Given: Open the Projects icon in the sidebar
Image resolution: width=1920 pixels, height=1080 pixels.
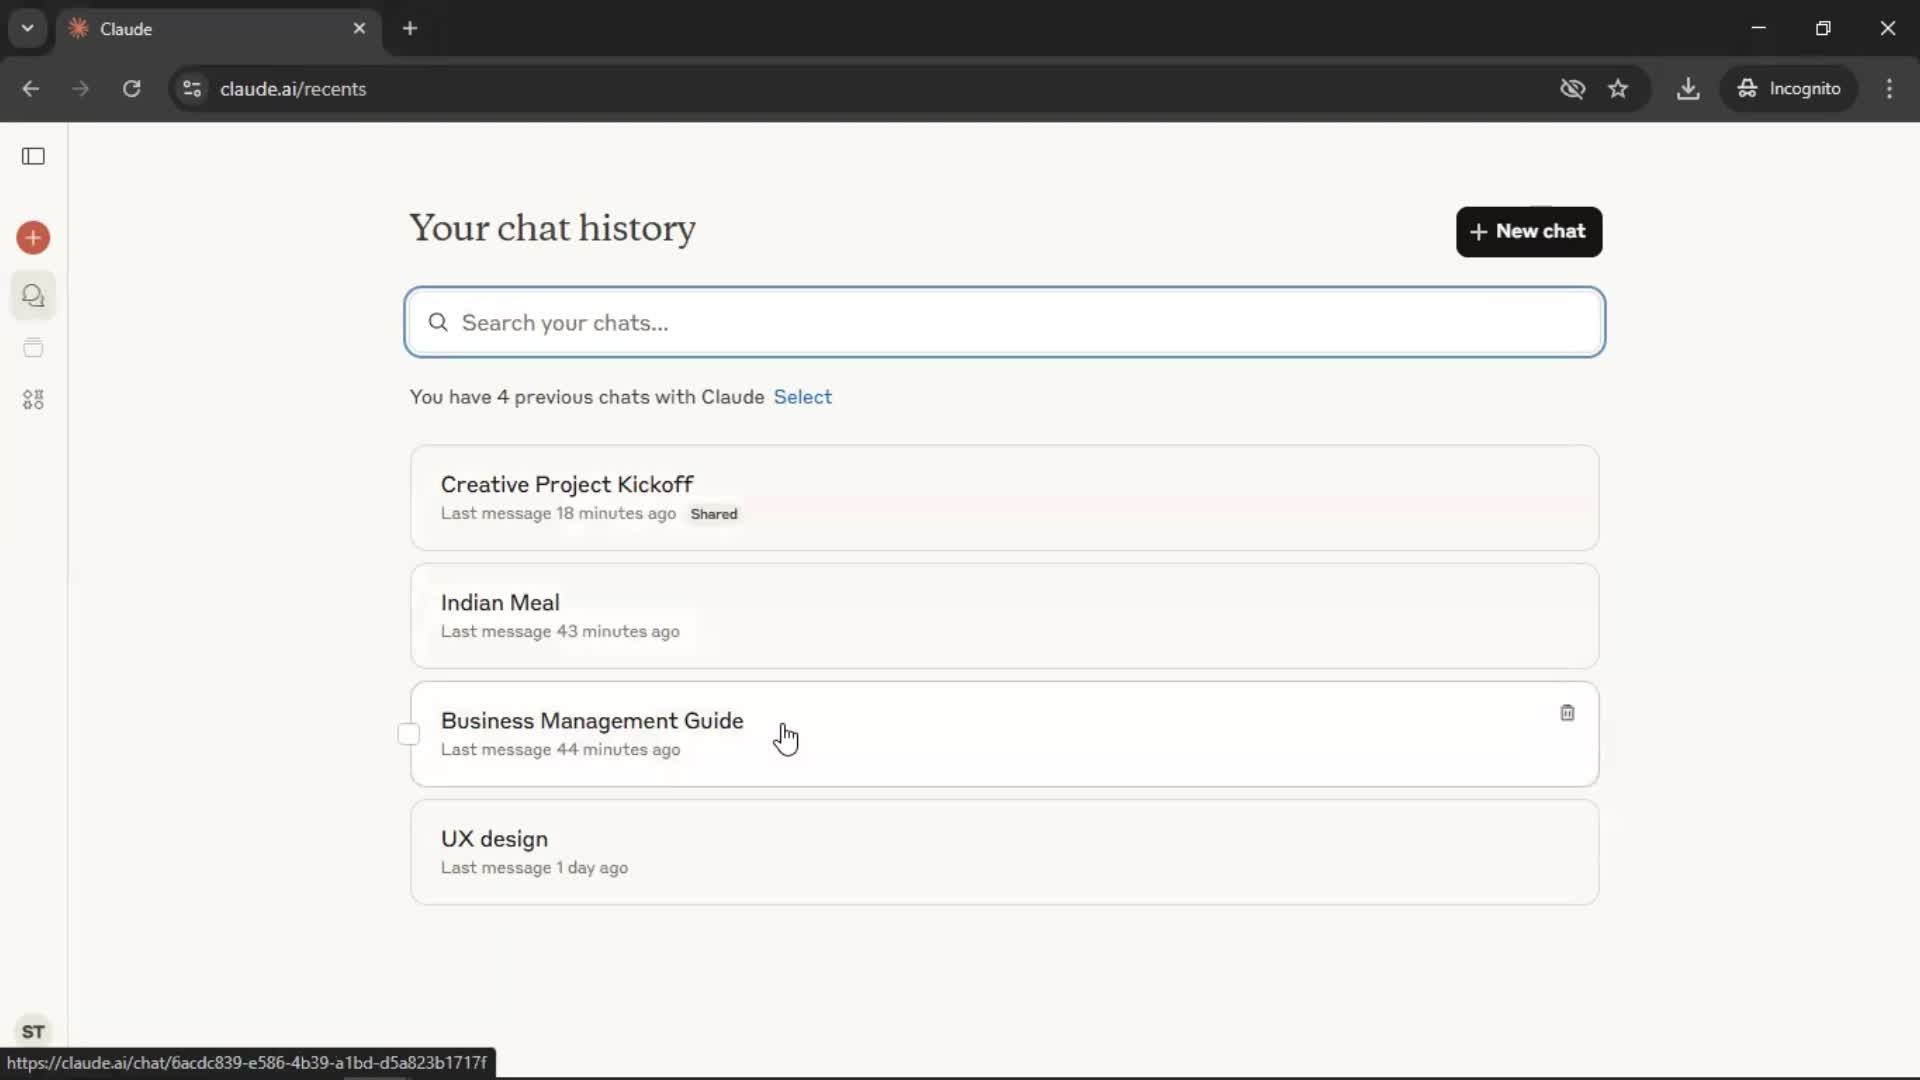Looking at the screenshot, I should click(33, 348).
